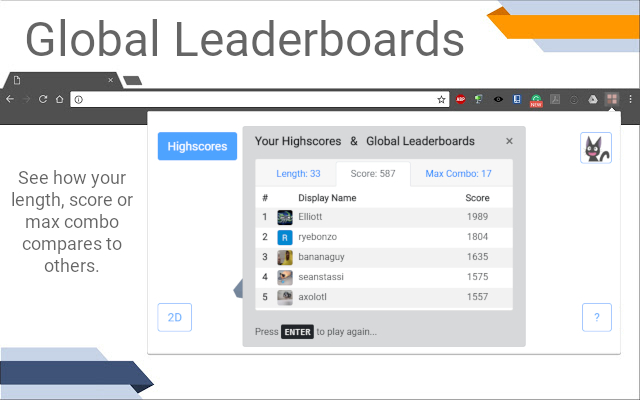The image size is (640, 400).
Task: Reload the page with the refresh icon
Action: tap(43, 99)
